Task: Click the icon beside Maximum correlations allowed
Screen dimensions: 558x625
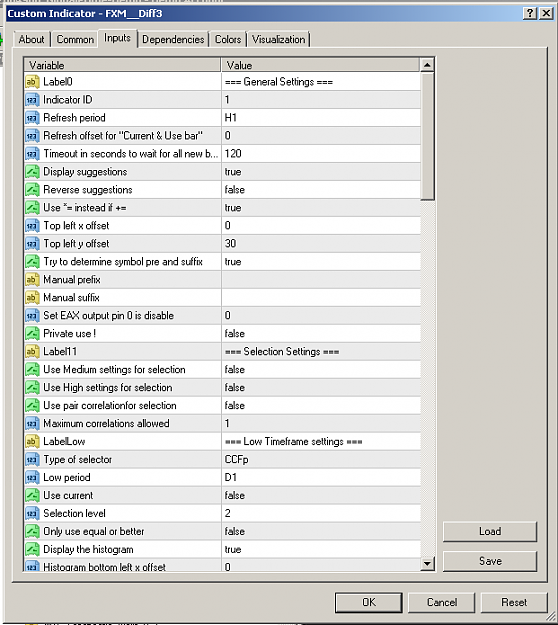Action: coord(32,423)
